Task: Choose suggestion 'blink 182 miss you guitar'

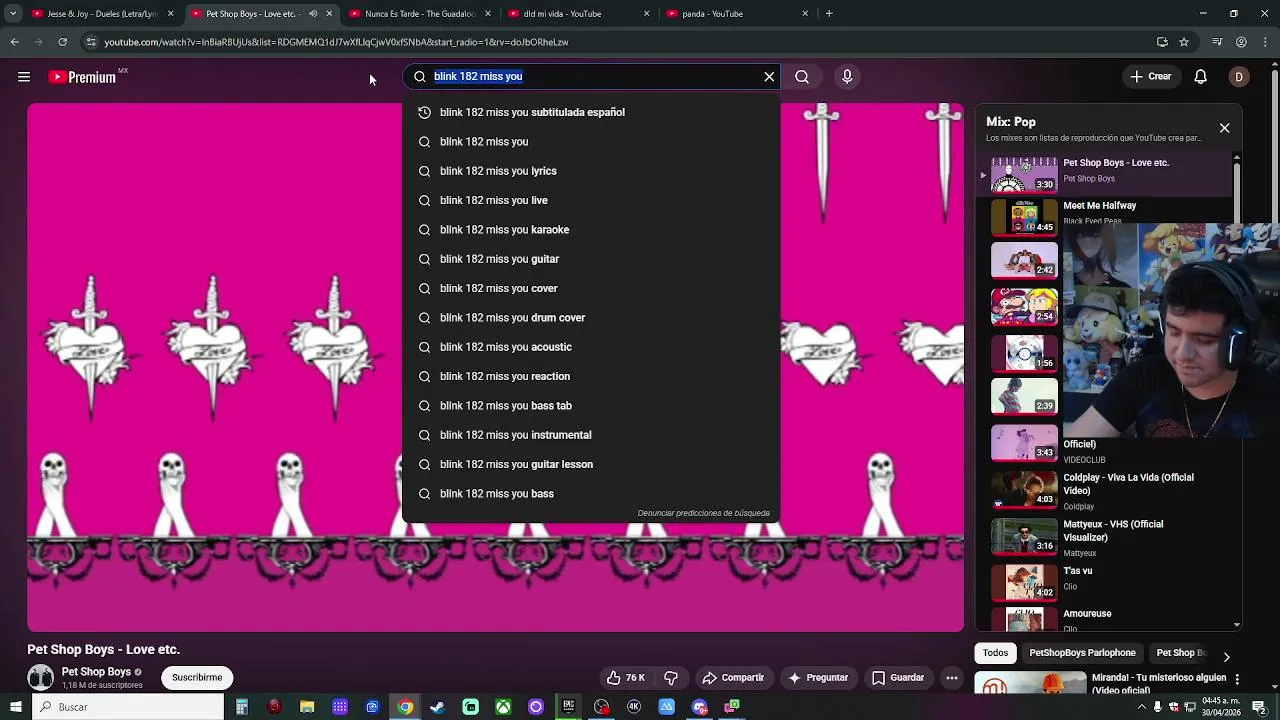Action: pos(591,259)
